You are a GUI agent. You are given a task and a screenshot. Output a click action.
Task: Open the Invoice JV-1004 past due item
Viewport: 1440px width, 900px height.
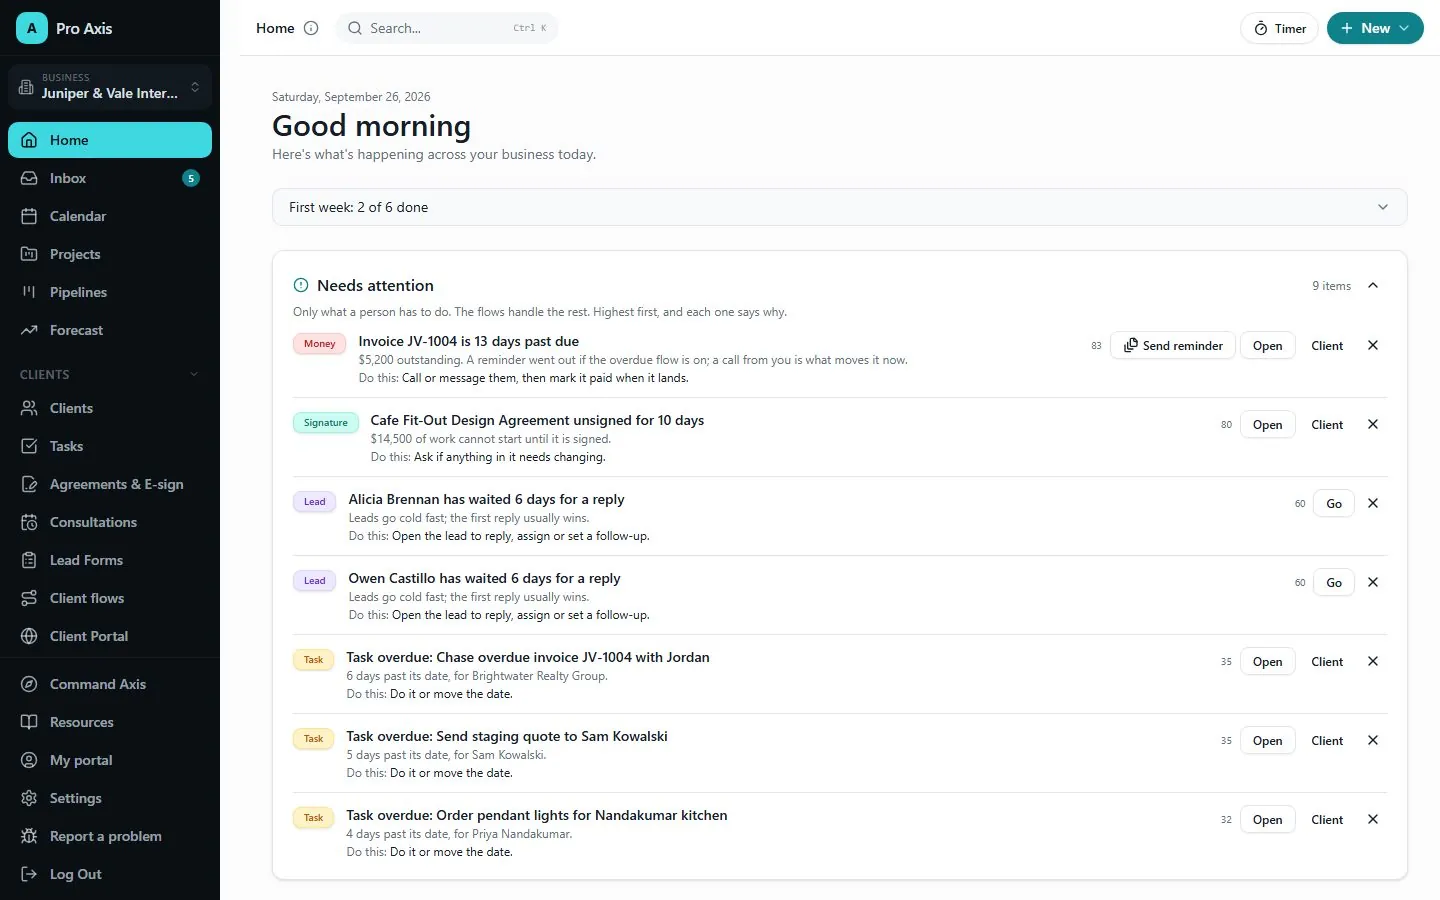[1267, 345]
